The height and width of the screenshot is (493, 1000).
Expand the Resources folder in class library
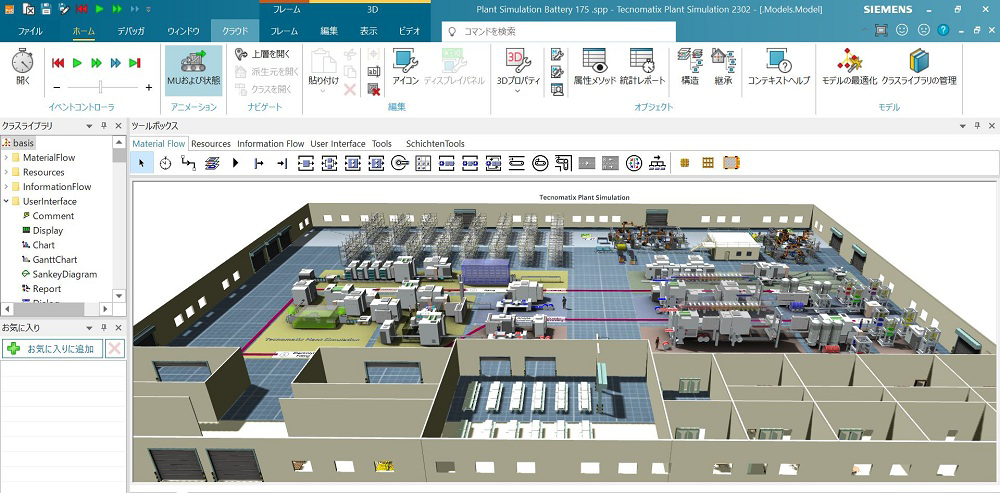tap(6, 172)
